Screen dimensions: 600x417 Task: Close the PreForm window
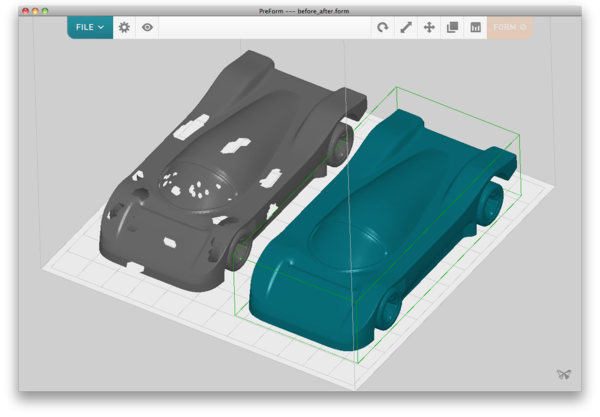click(x=25, y=11)
